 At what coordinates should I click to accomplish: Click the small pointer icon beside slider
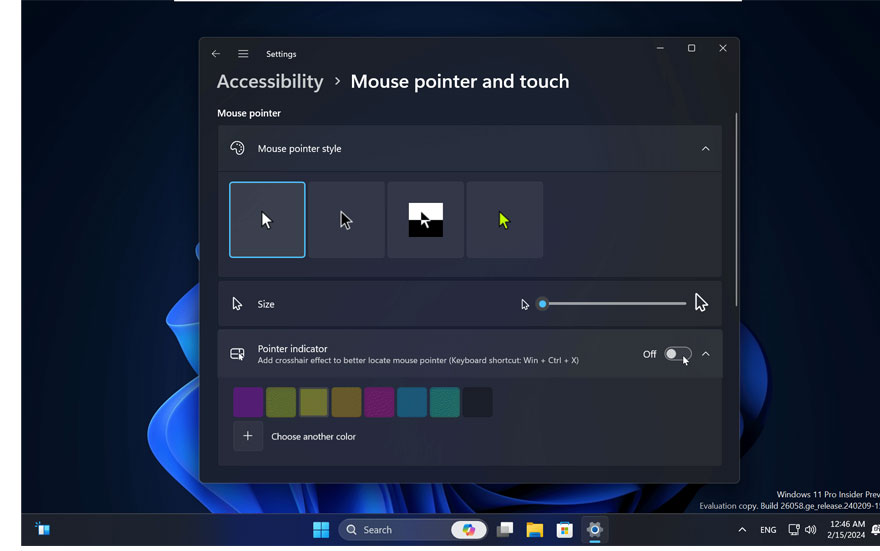(525, 305)
